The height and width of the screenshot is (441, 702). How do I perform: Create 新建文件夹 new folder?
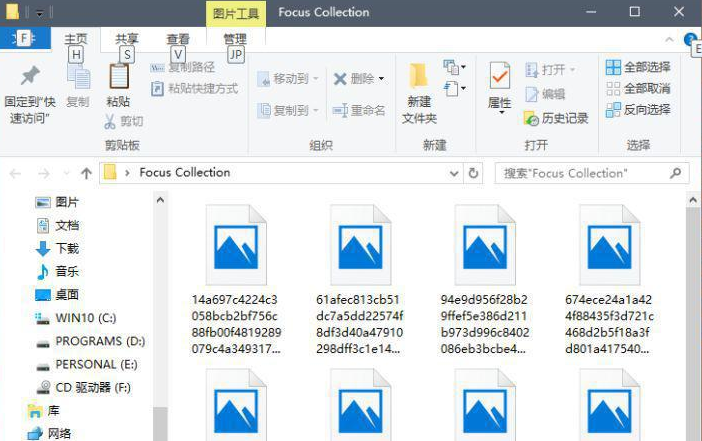pos(419,94)
